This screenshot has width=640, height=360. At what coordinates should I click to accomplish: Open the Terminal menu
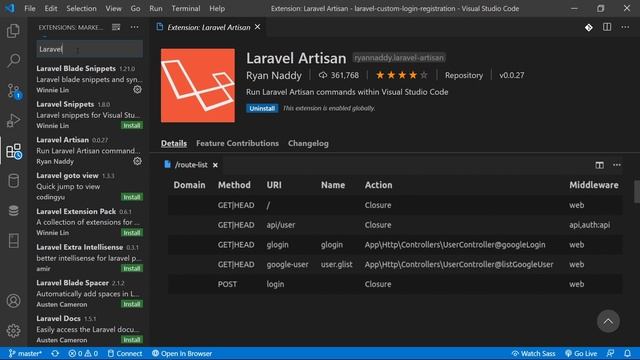coord(186,8)
